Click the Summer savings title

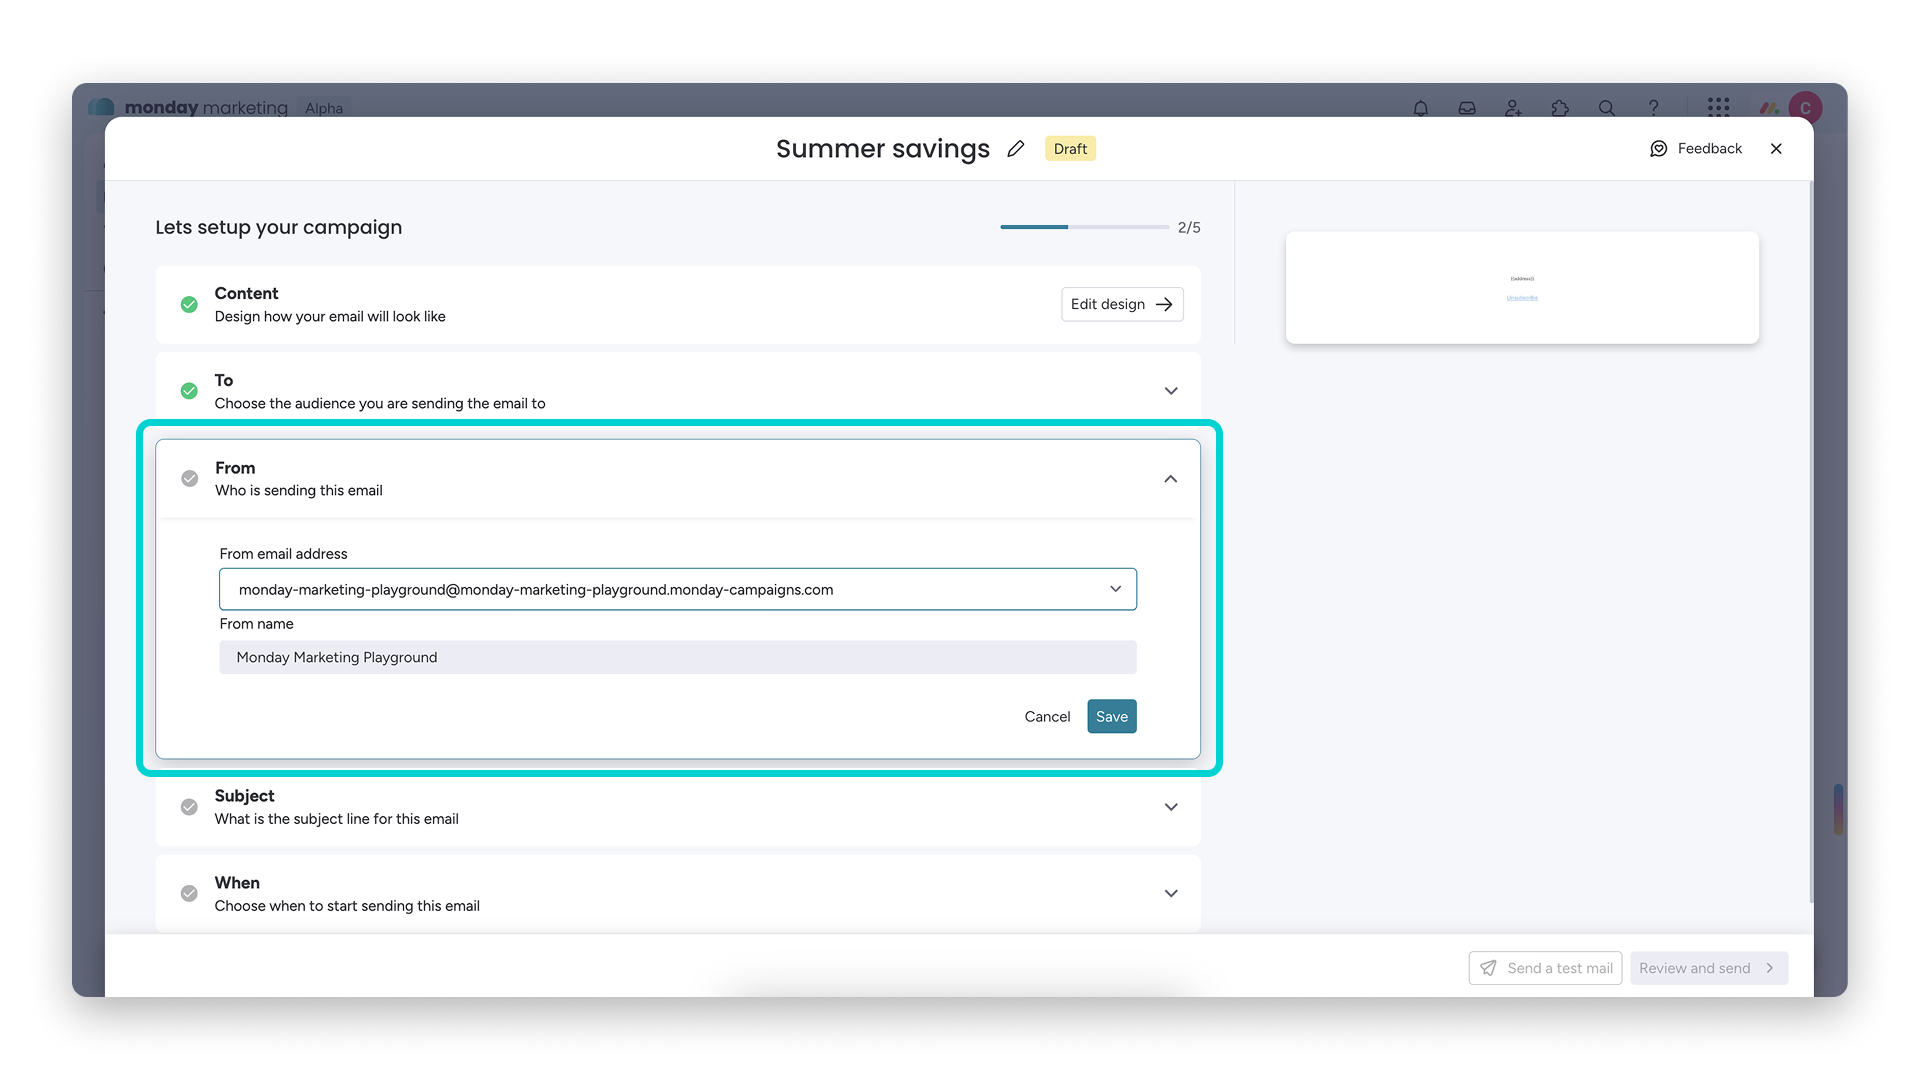pyautogui.click(x=883, y=149)
